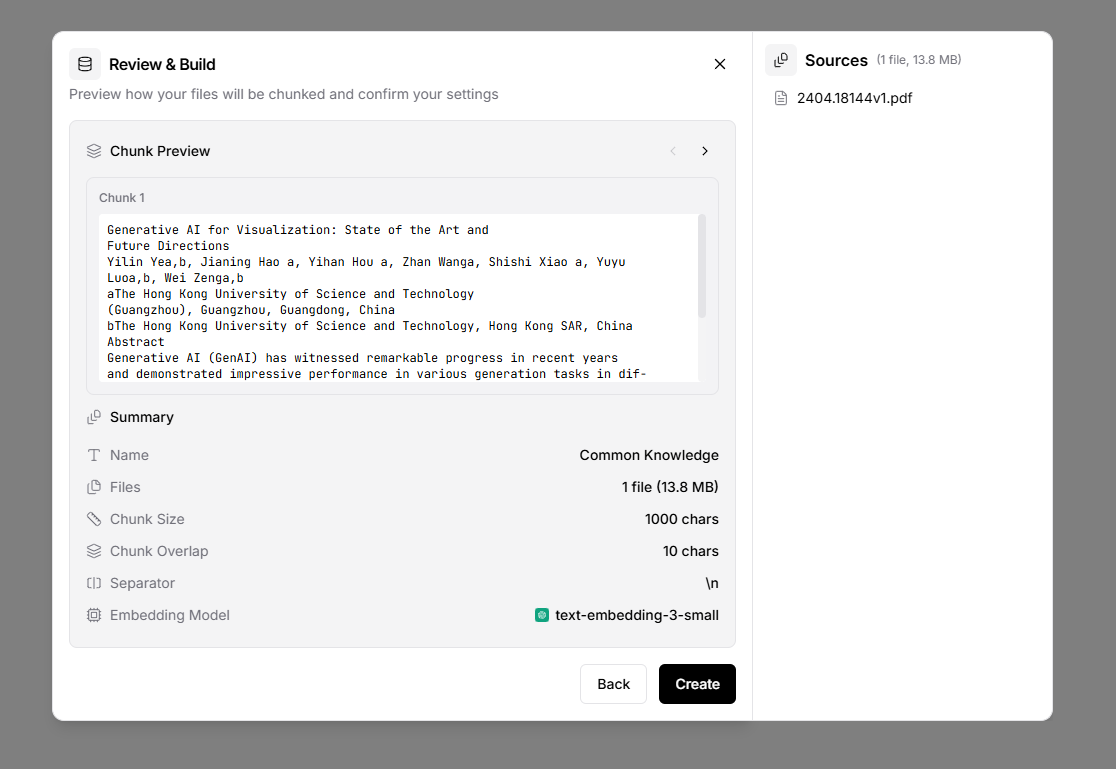Click the OpenAI logo beside text-embedding-3-small

(x=542, y=615)
